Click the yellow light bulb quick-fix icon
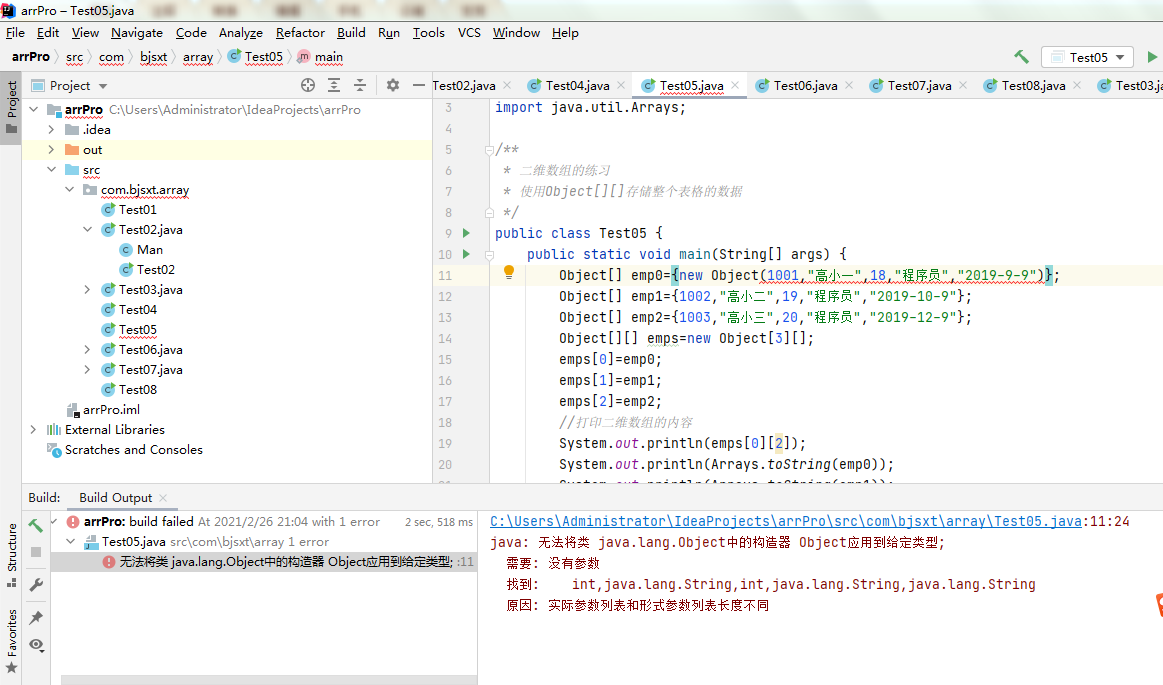Image resolution: width=1163 pixels, height=685 pixels. tap(509, 272)
